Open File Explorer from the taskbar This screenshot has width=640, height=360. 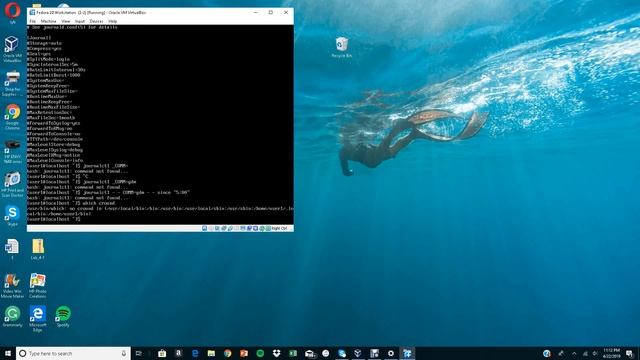click(211, 353)
